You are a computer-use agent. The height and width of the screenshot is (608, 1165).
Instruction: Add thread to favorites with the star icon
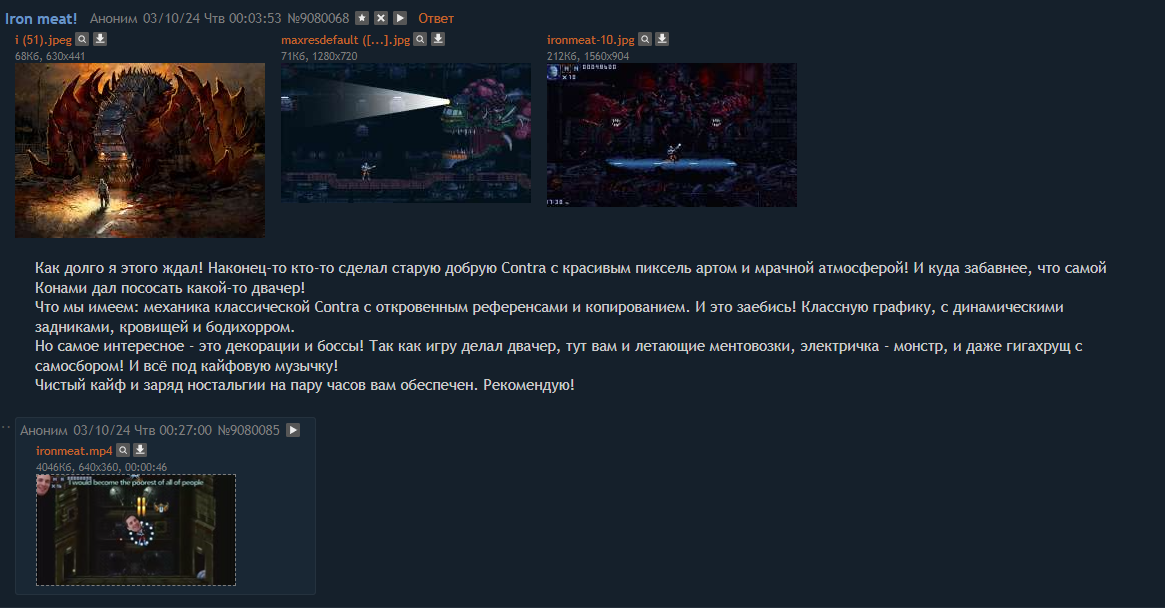[362, 18]
